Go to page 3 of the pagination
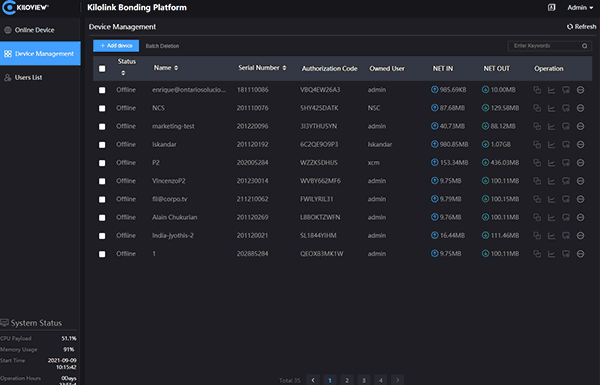 (x=364, y=380)
